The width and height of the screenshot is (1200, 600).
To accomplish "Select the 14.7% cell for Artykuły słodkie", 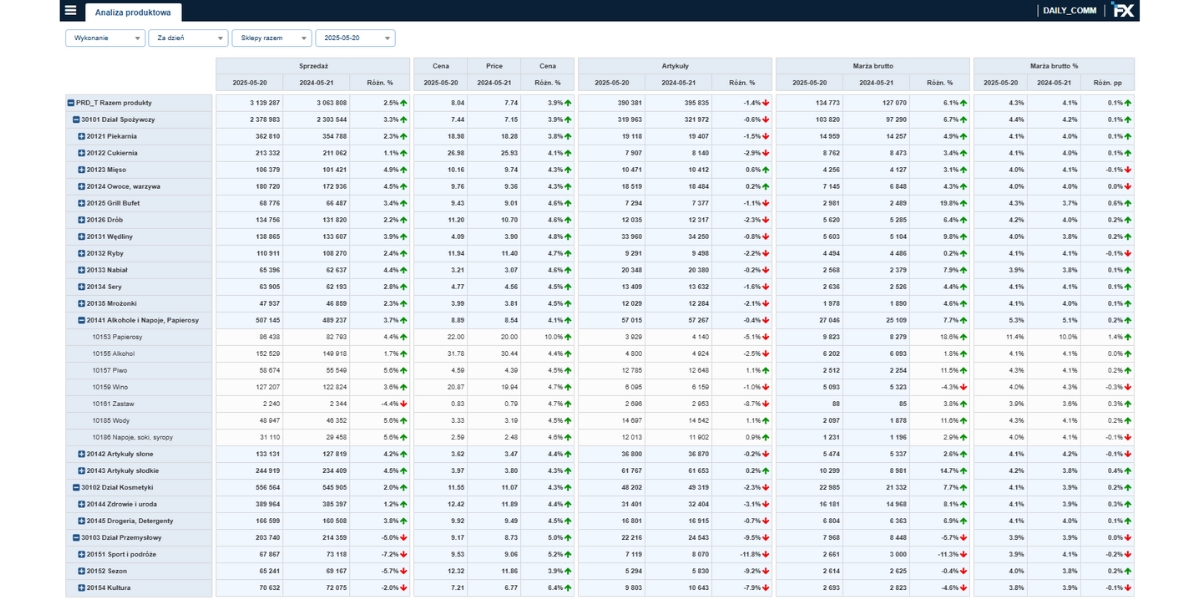I will [x=938, y=470].
